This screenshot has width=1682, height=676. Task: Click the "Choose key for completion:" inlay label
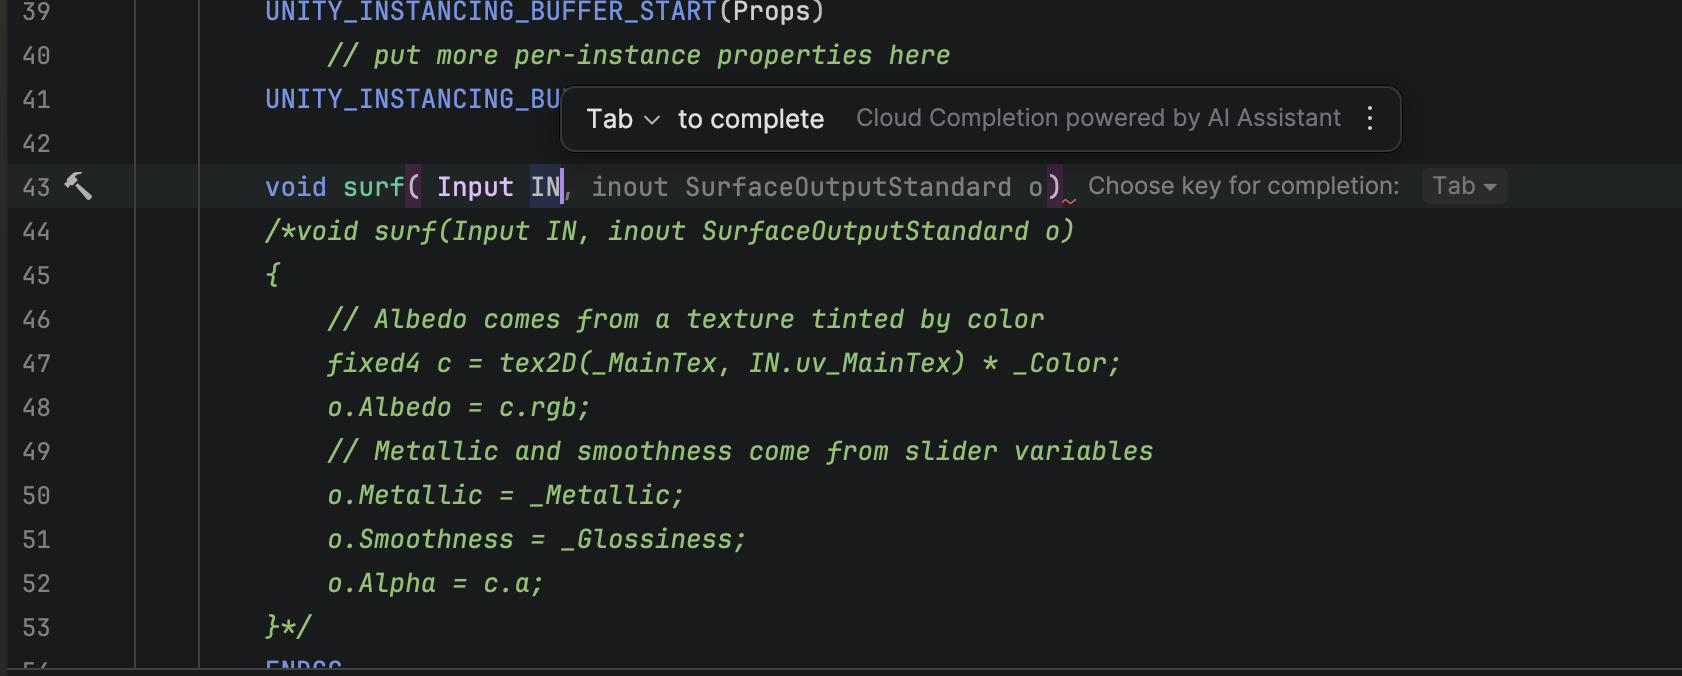[x=1242, y=186]
